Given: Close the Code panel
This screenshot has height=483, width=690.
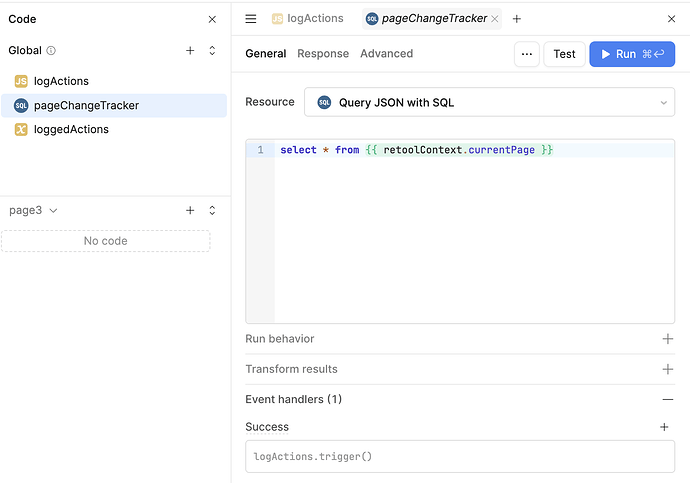Looking at the screenshot, I should click(x=212, y=19).
